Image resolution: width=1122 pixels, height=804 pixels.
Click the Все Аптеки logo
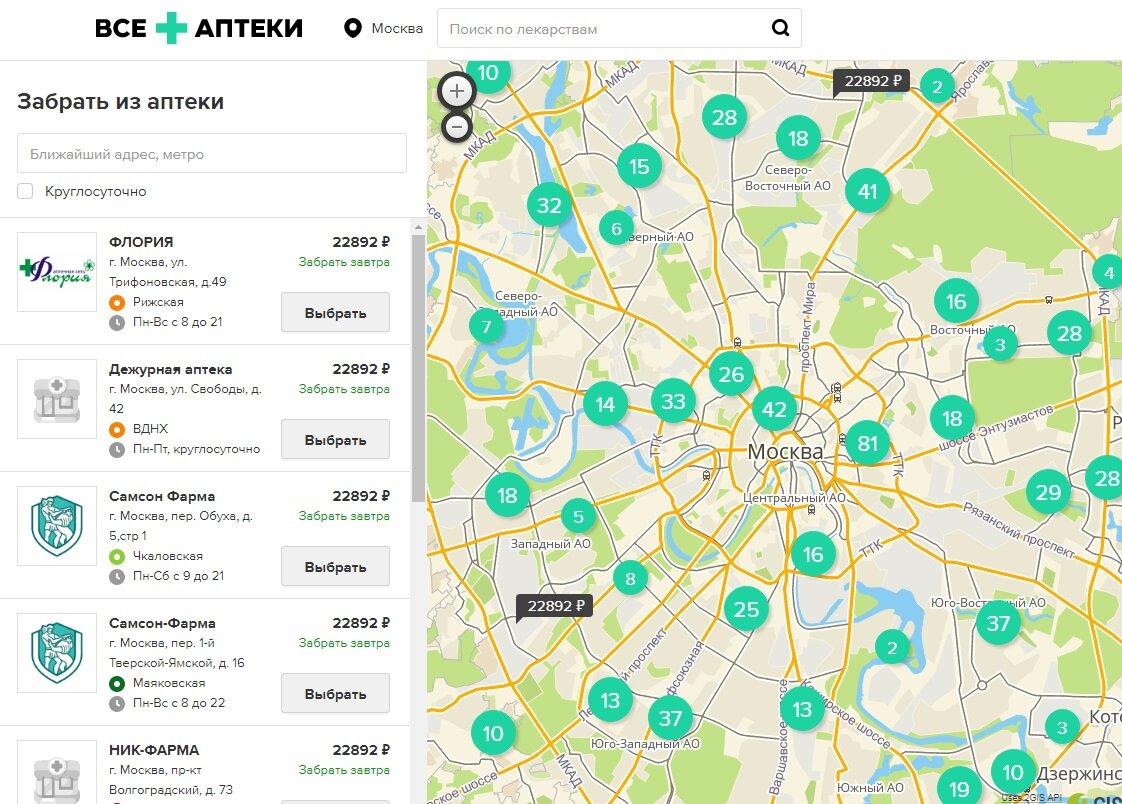pyautogui.click(x=199, y=28)
